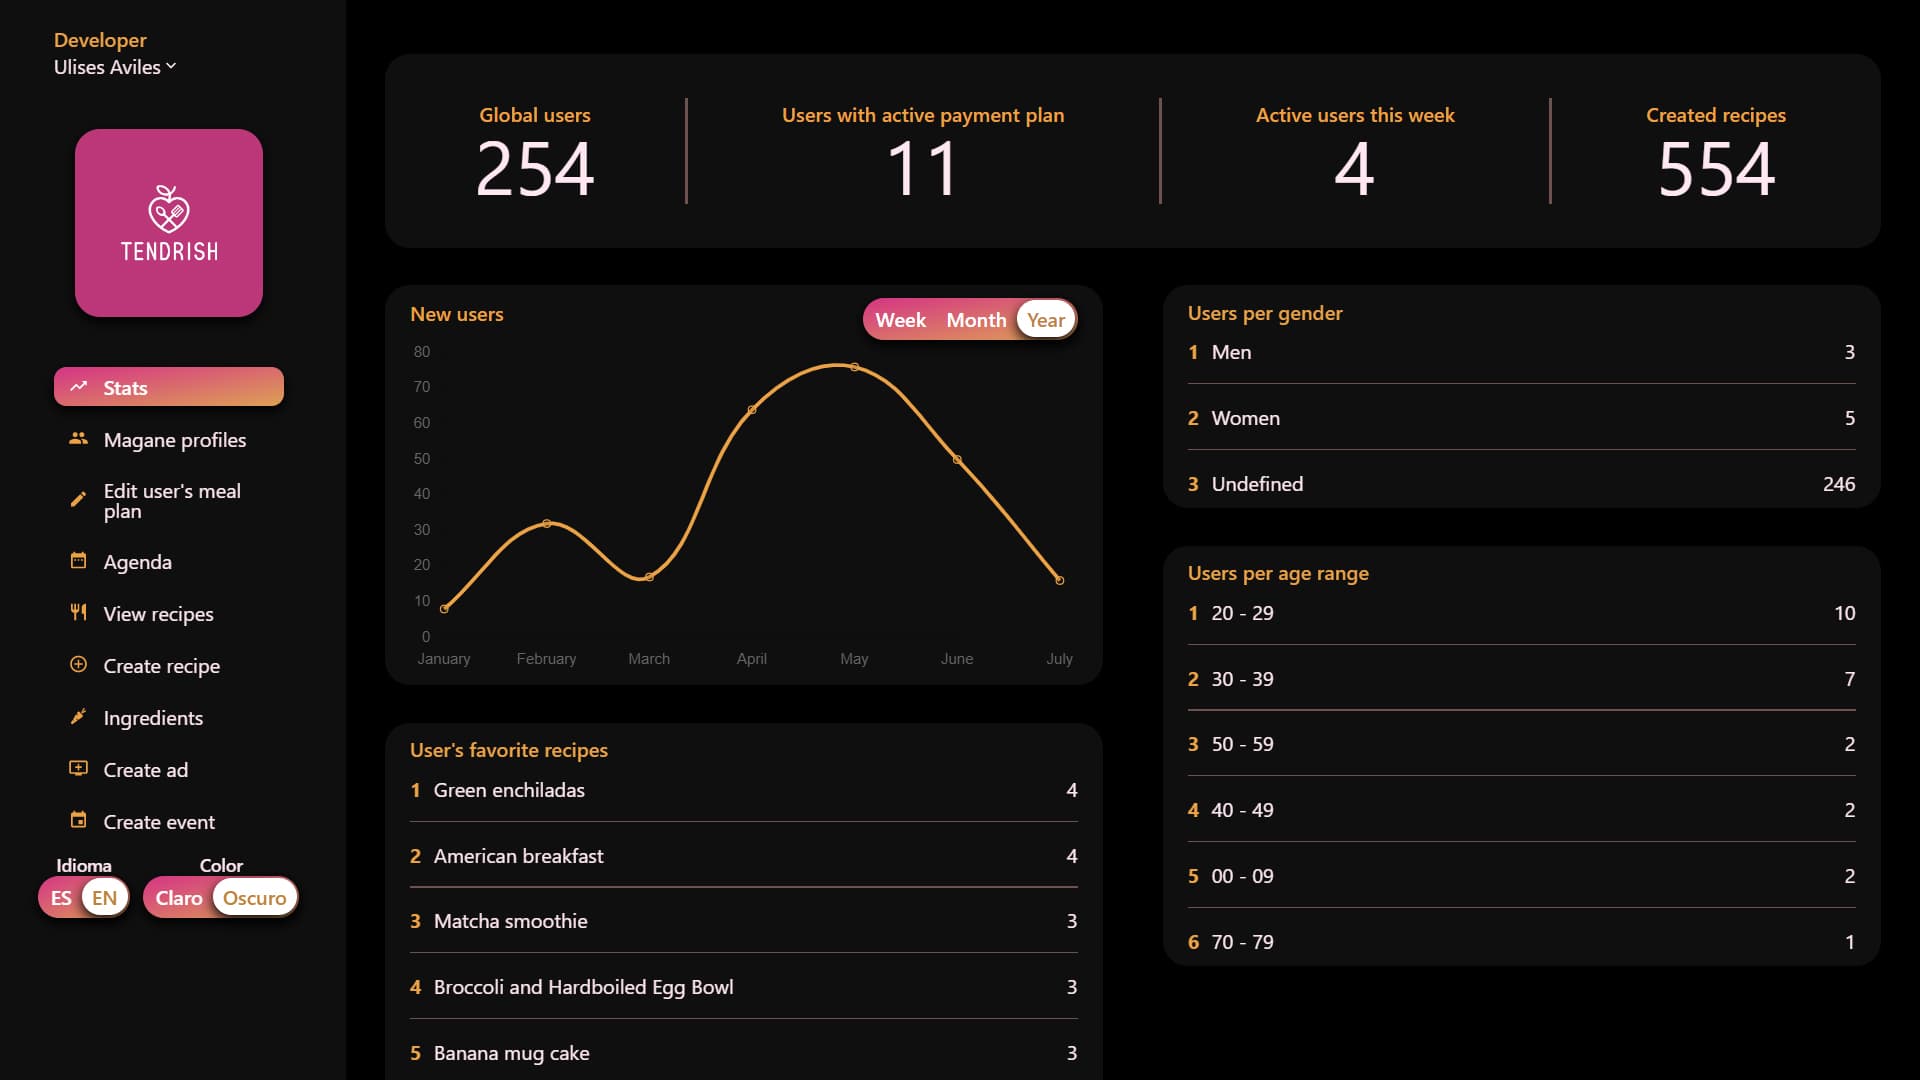Open the Create ad page
Image resolution: width=1920 pixels, height=1080 pixels.
169,770
